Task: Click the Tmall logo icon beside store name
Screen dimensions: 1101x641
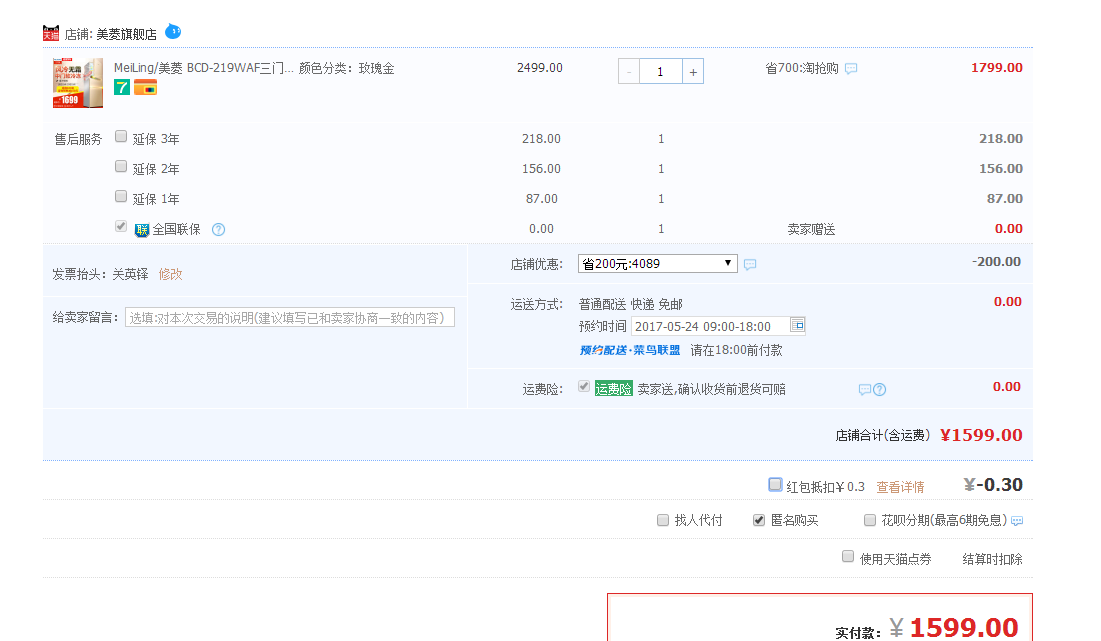Action: (51, 33)
